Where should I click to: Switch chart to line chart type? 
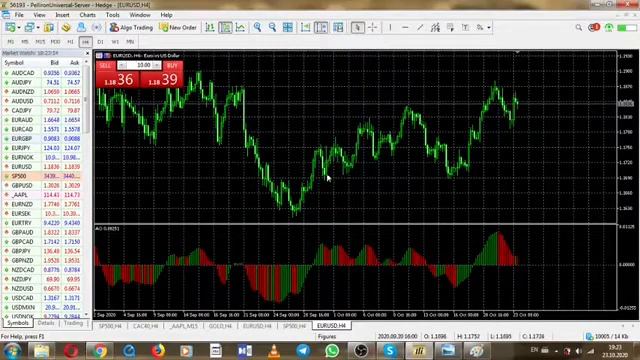[241, 27]
